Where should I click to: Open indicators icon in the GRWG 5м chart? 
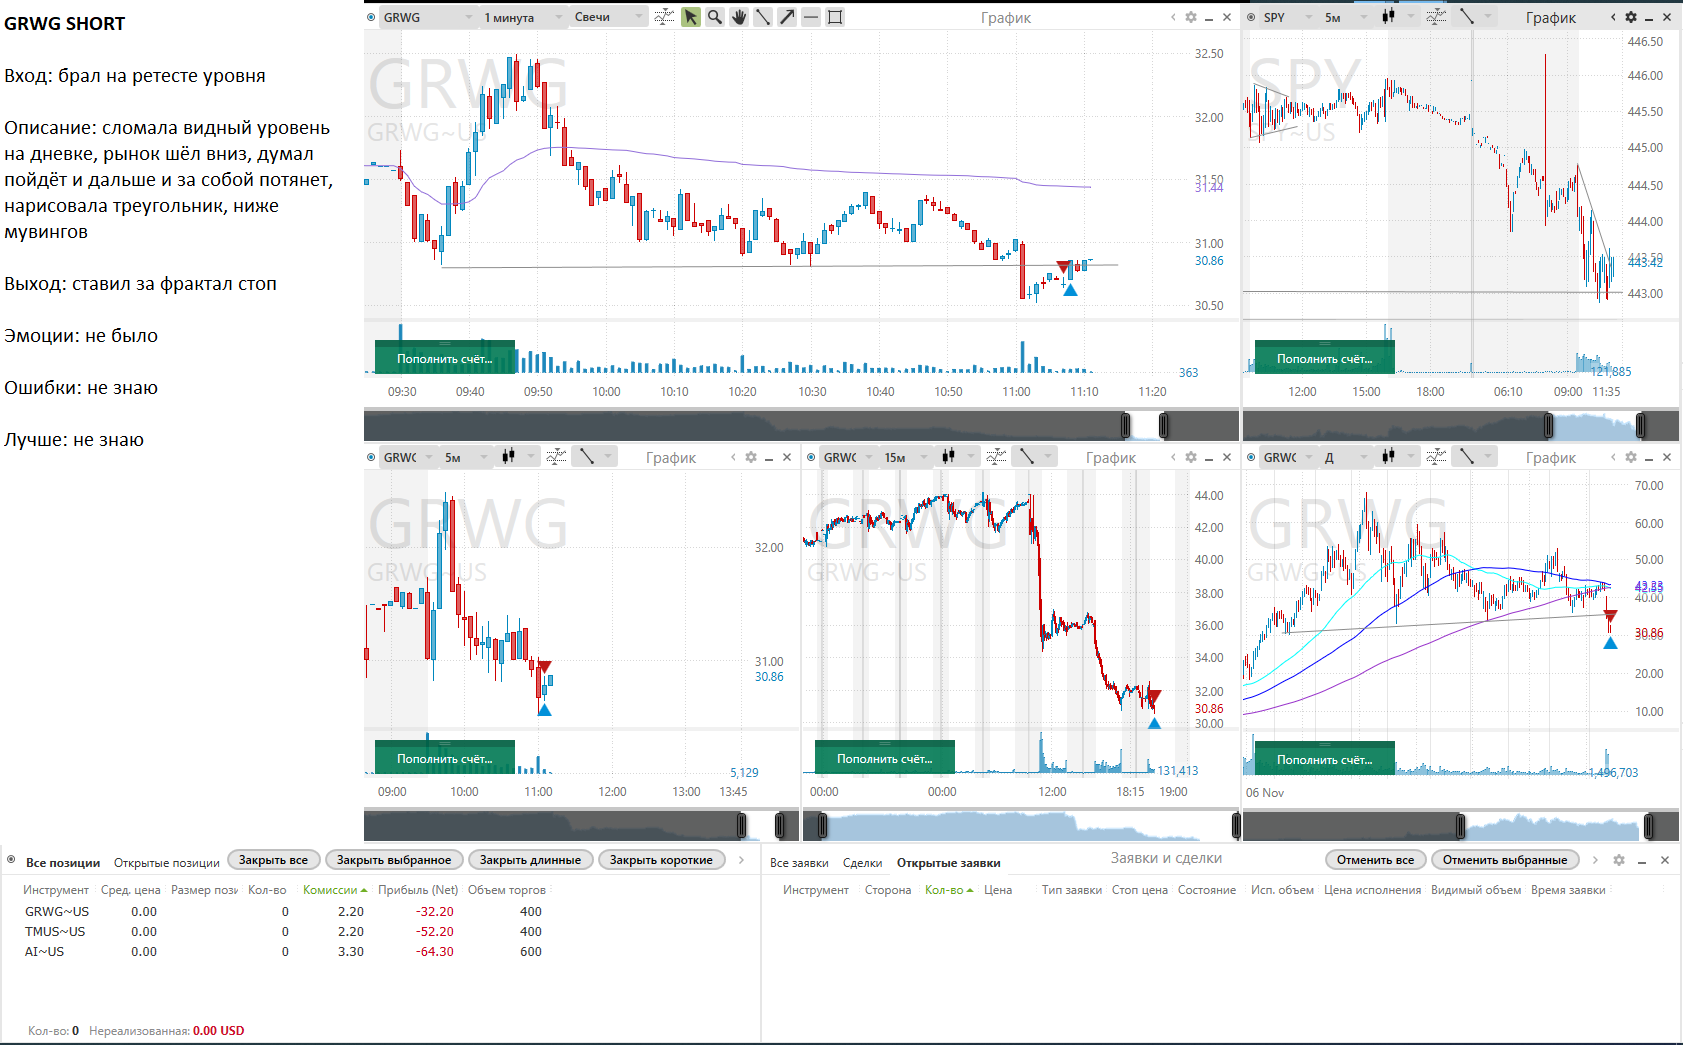tap(556, 457)
